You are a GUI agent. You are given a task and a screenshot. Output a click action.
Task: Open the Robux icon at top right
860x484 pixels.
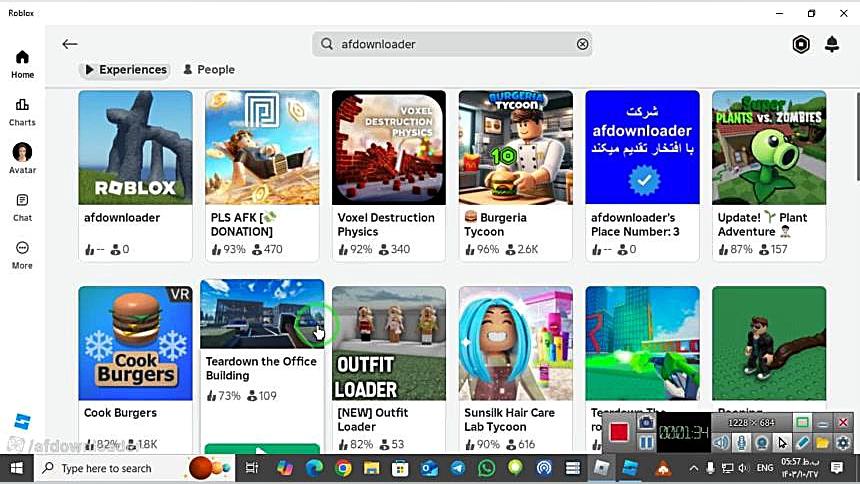801,44
